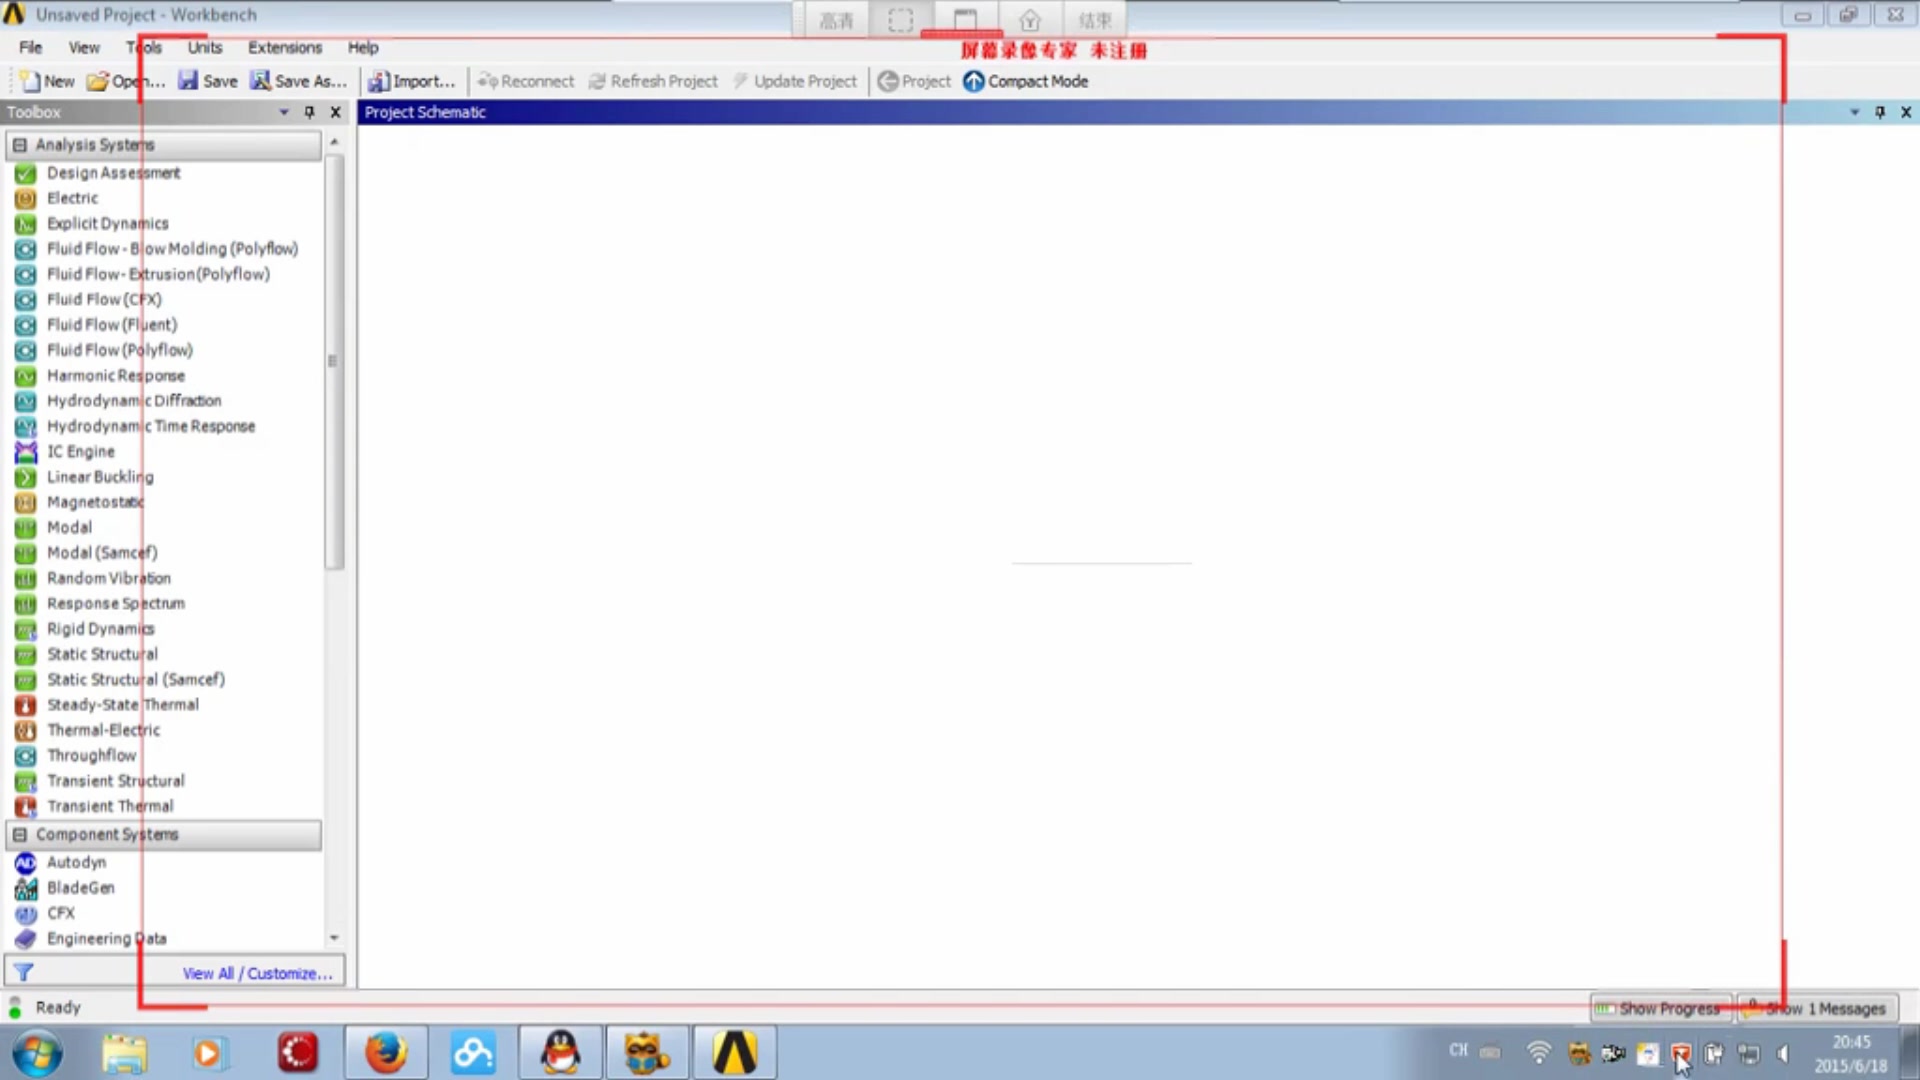
Task: Open the View All / Customize link
Action: tap(257, 973)
